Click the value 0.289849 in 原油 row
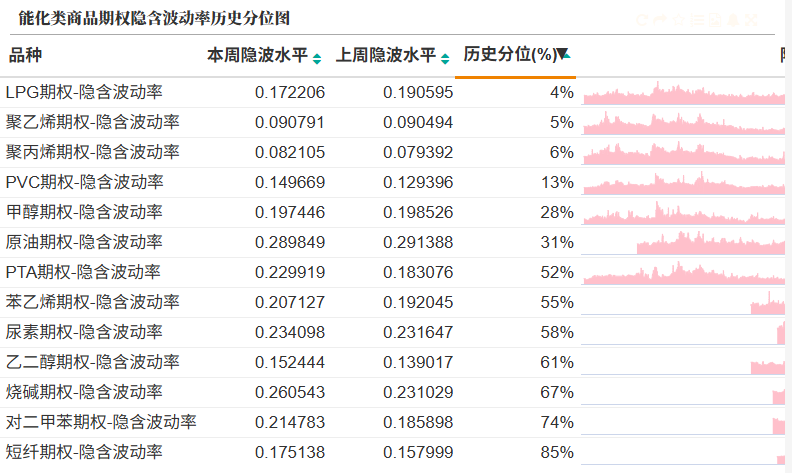 pos(290,242)
